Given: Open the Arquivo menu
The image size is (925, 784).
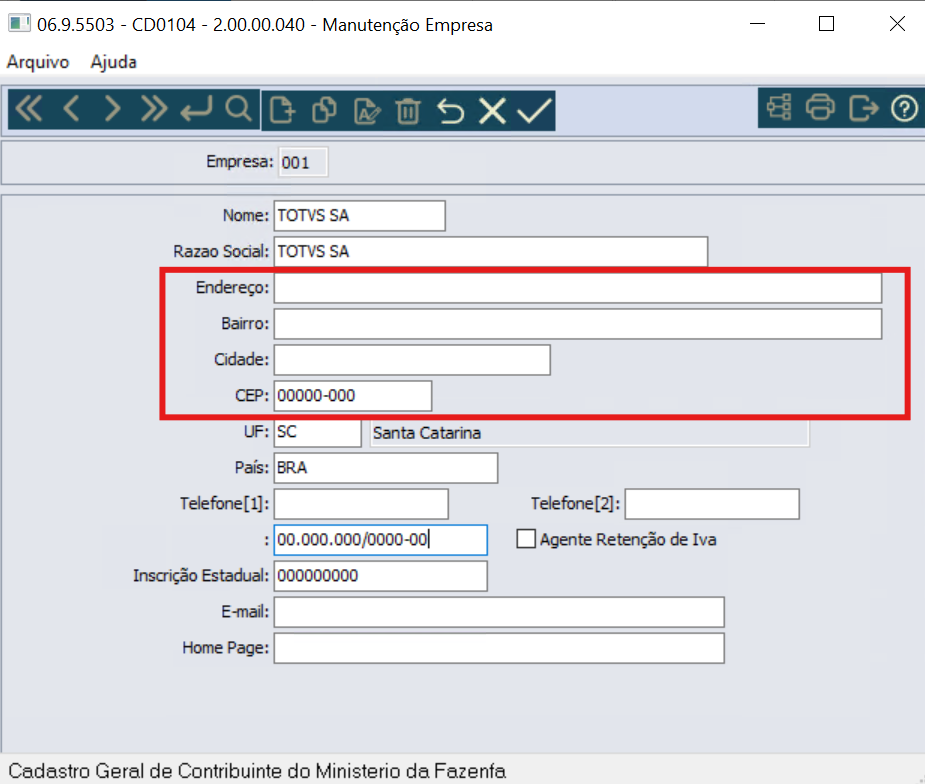Looking at the screenshot, I should tap(38, 62).
